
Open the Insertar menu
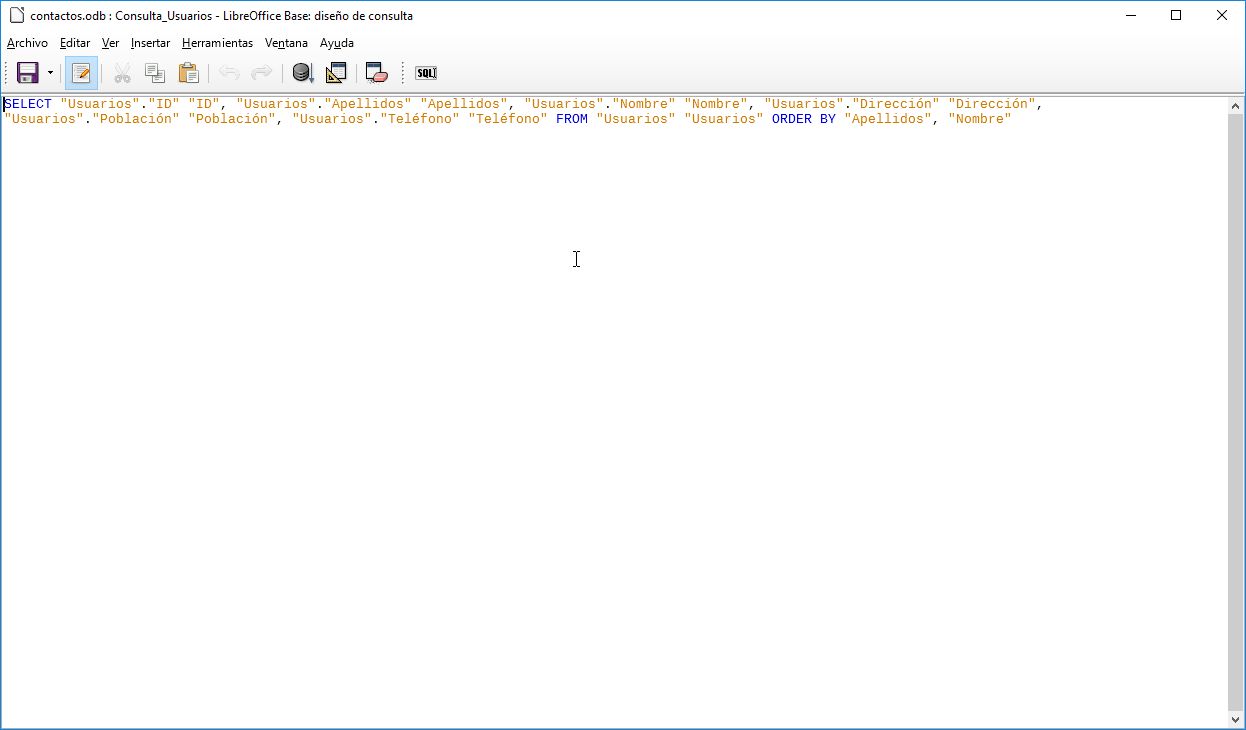pyautogui.click(x=150, y=43)
